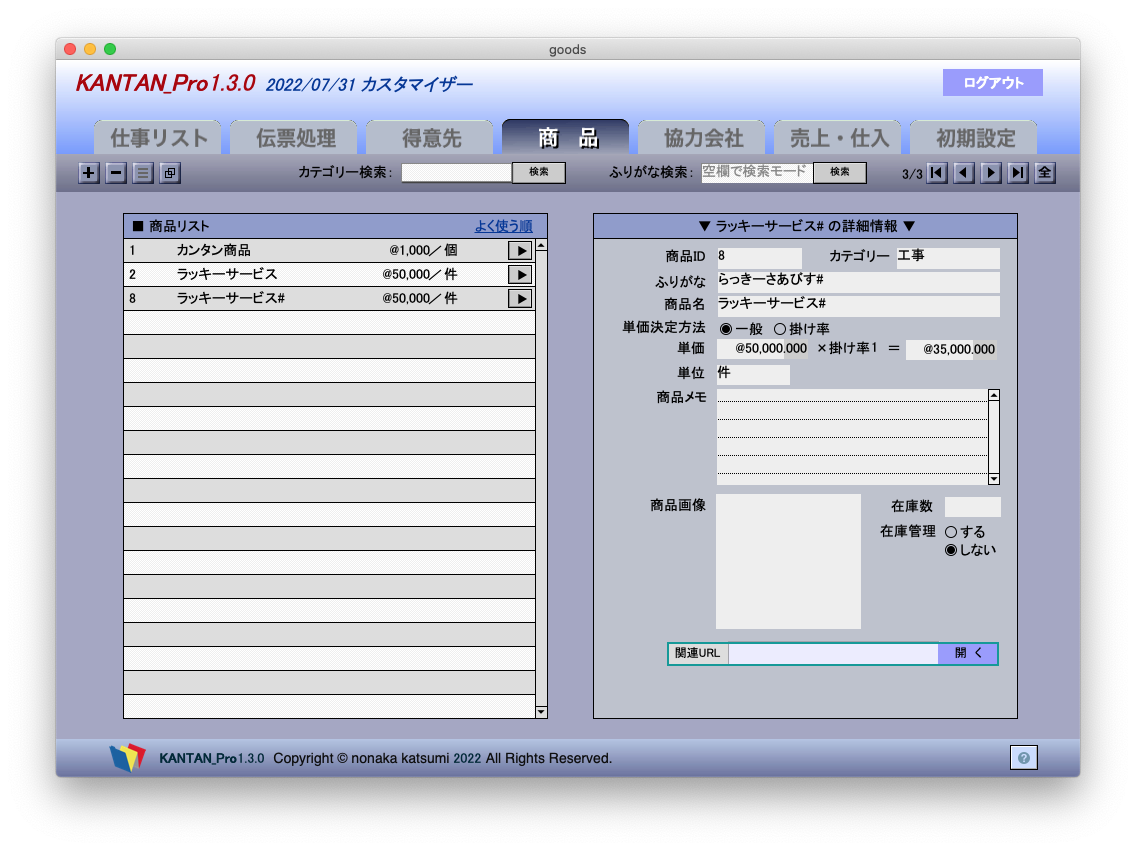Select the 商品 tab

566,137
